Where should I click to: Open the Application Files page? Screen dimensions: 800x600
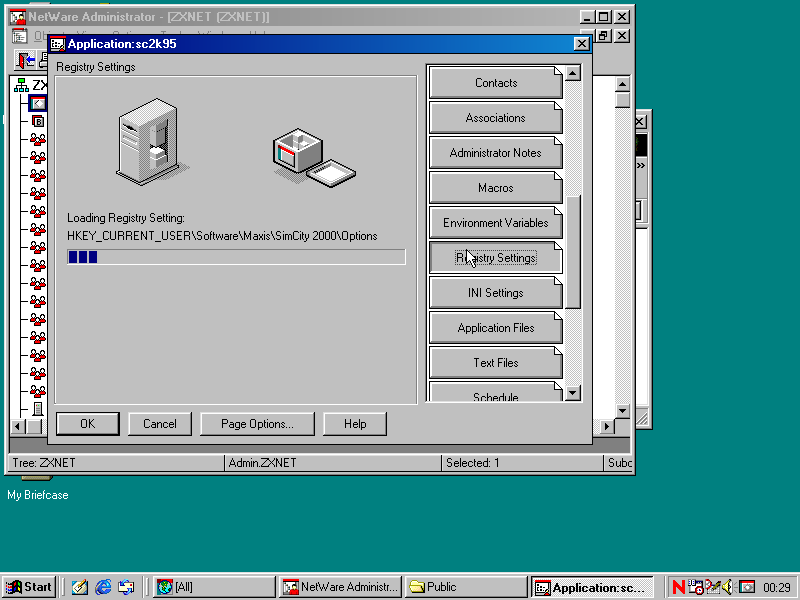[496, 328]
